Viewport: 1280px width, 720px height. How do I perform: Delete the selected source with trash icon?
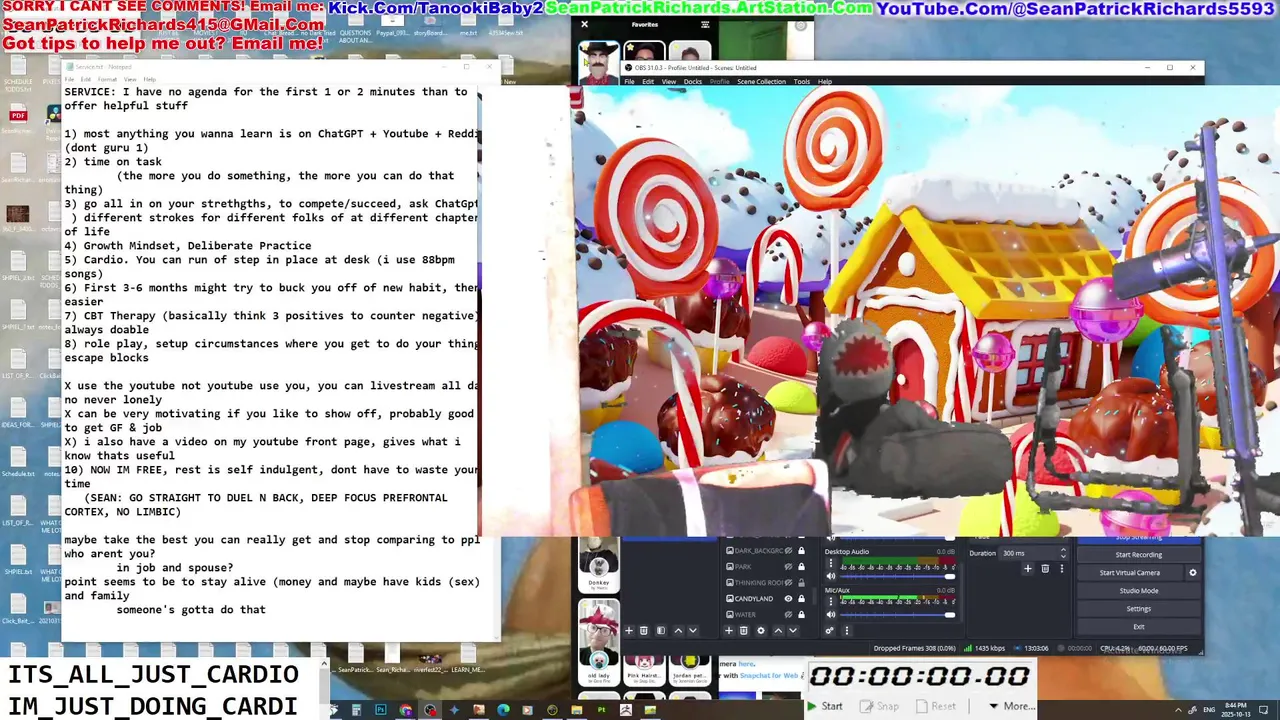coord(743,630)
